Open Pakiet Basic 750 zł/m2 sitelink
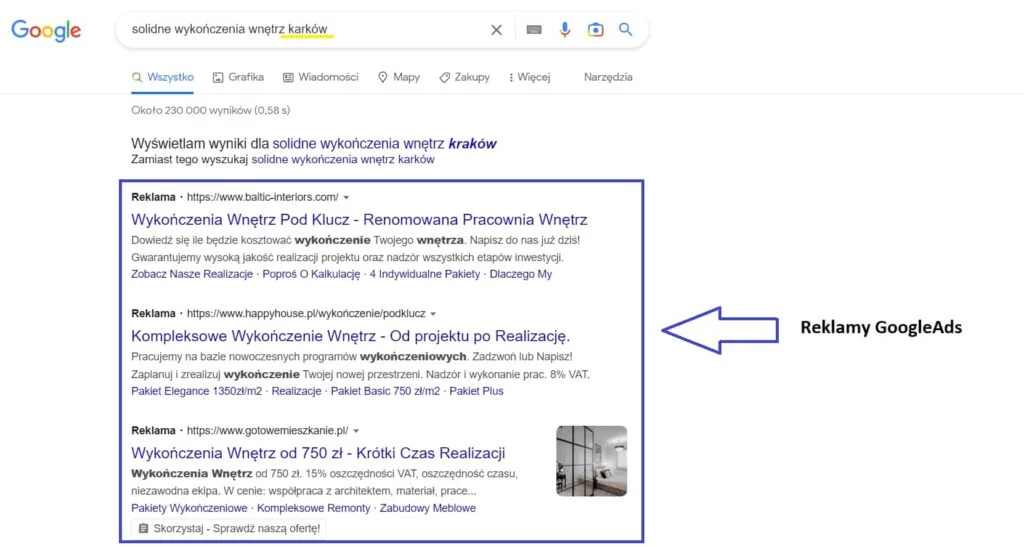 click(385, 391)
